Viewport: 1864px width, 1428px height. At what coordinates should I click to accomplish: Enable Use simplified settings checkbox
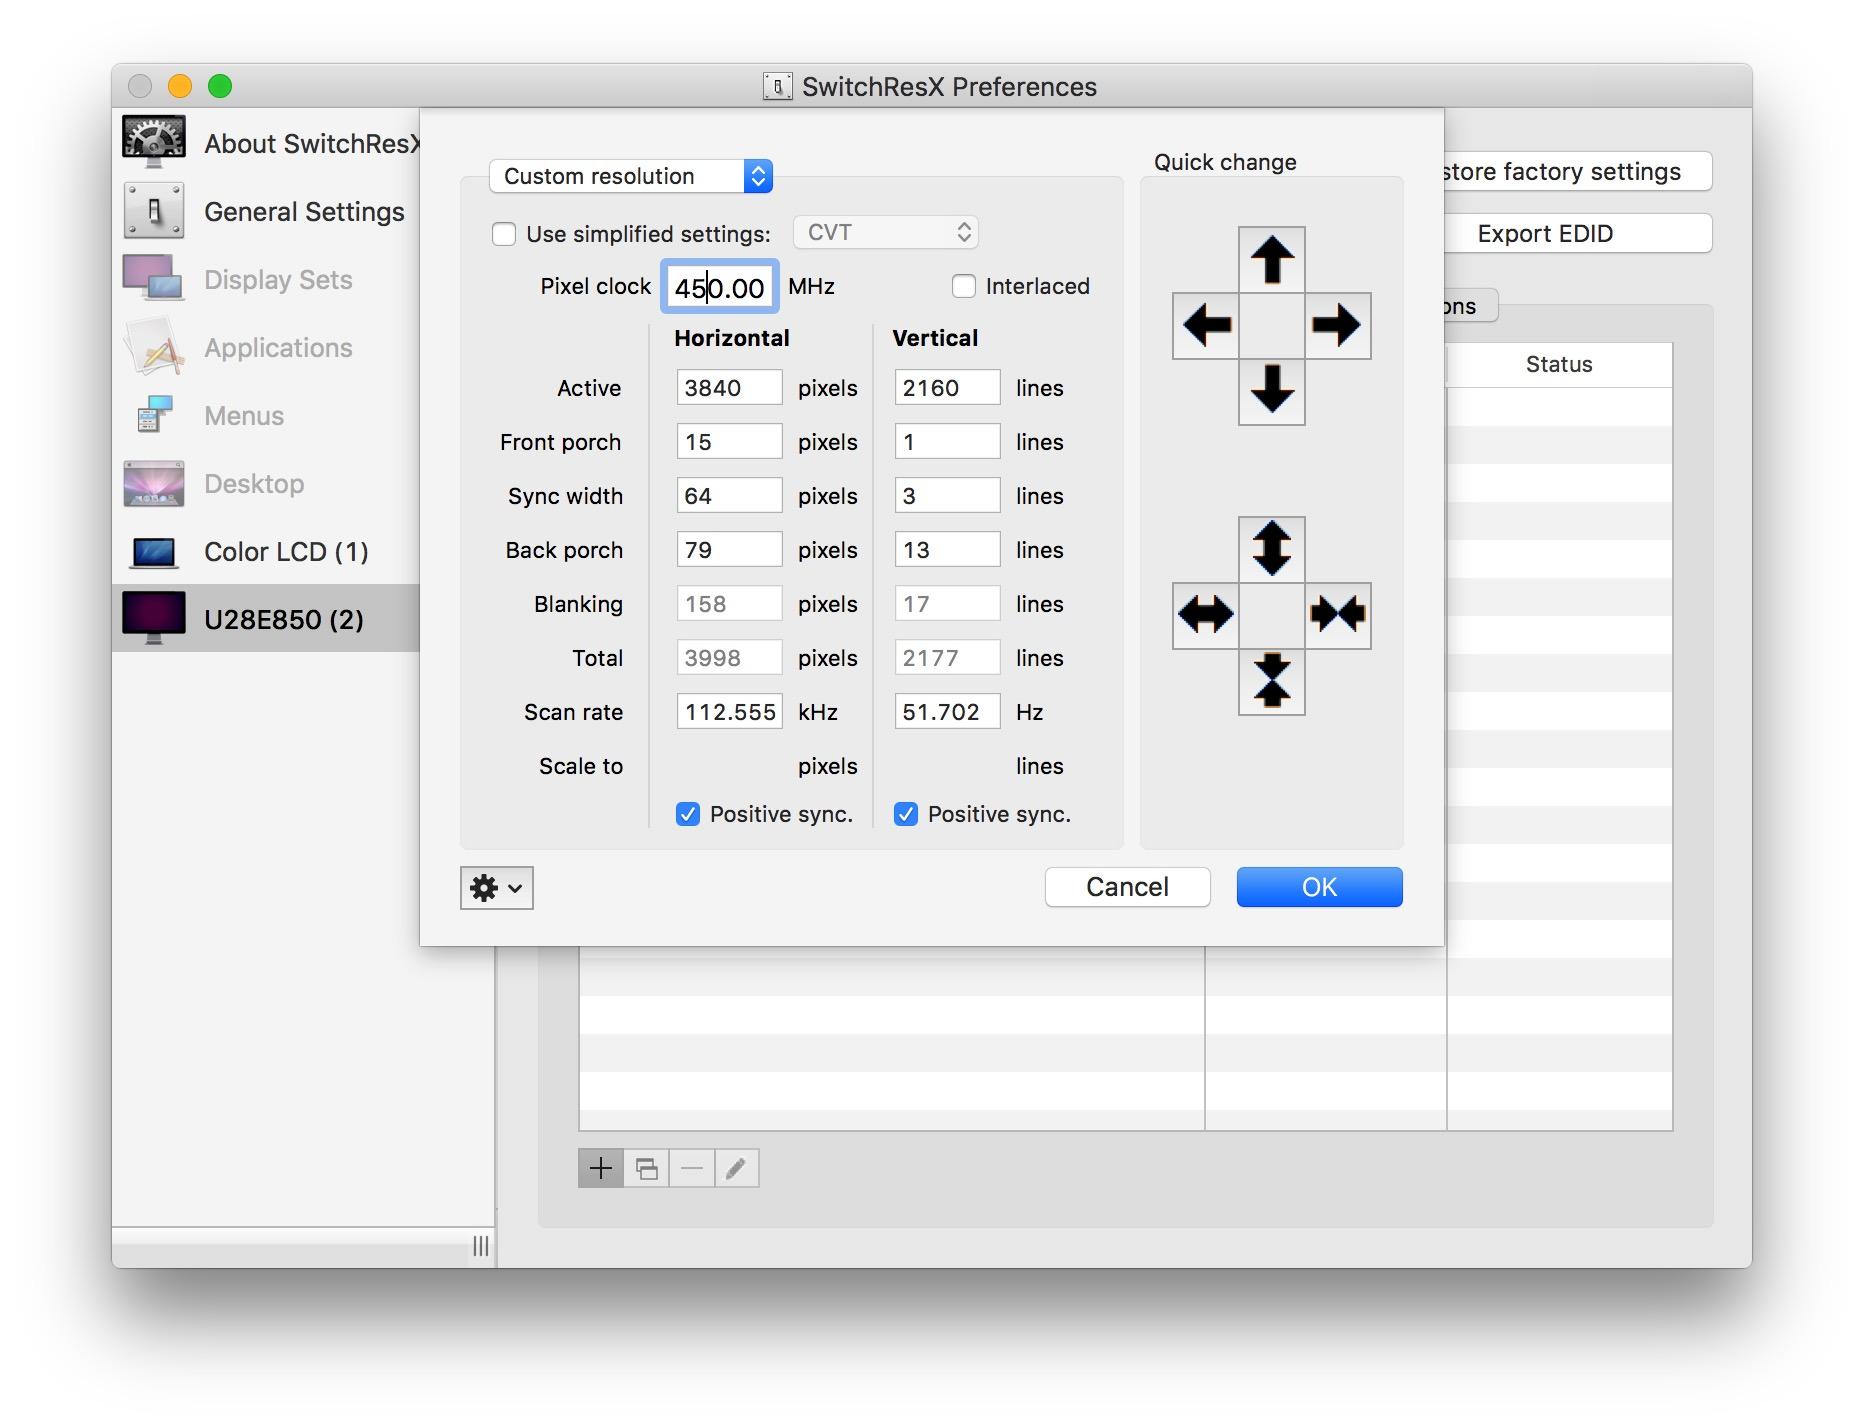504,234
